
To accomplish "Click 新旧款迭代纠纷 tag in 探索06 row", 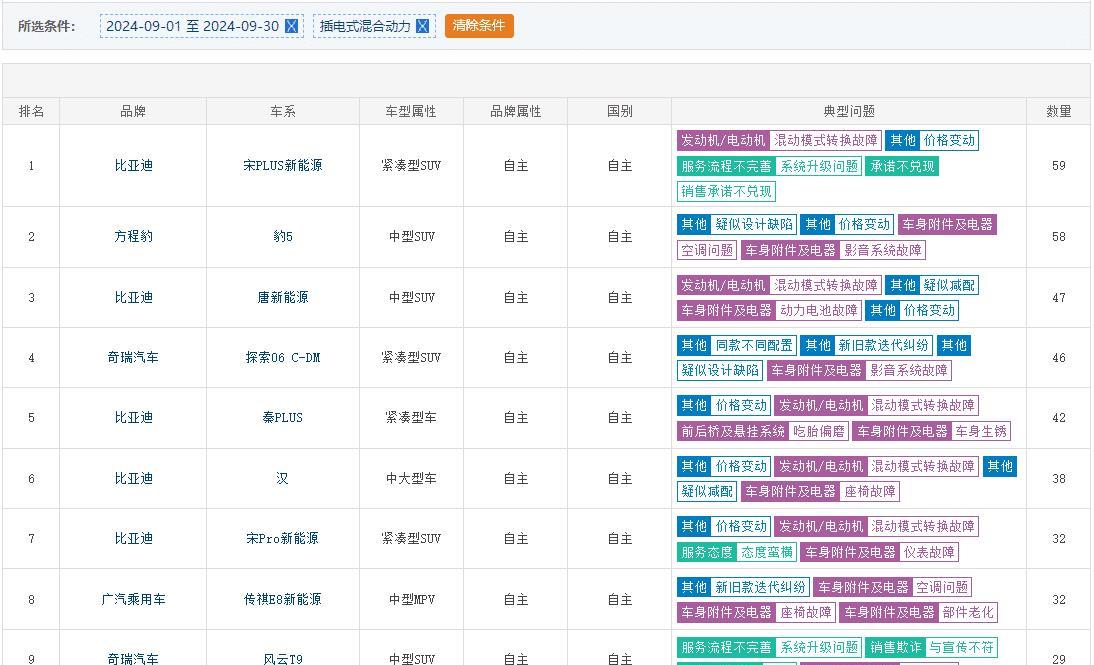I will pos(883,345).
